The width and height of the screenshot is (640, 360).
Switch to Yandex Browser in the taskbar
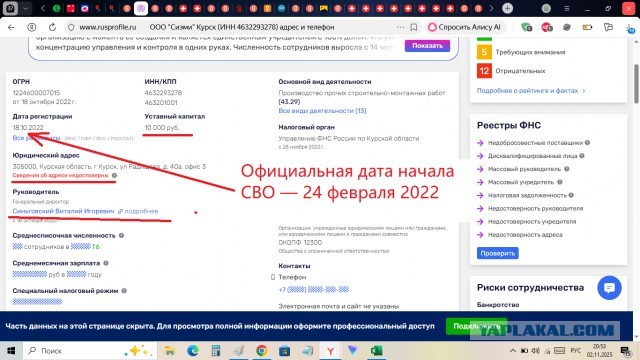click(x=330, y=351)
